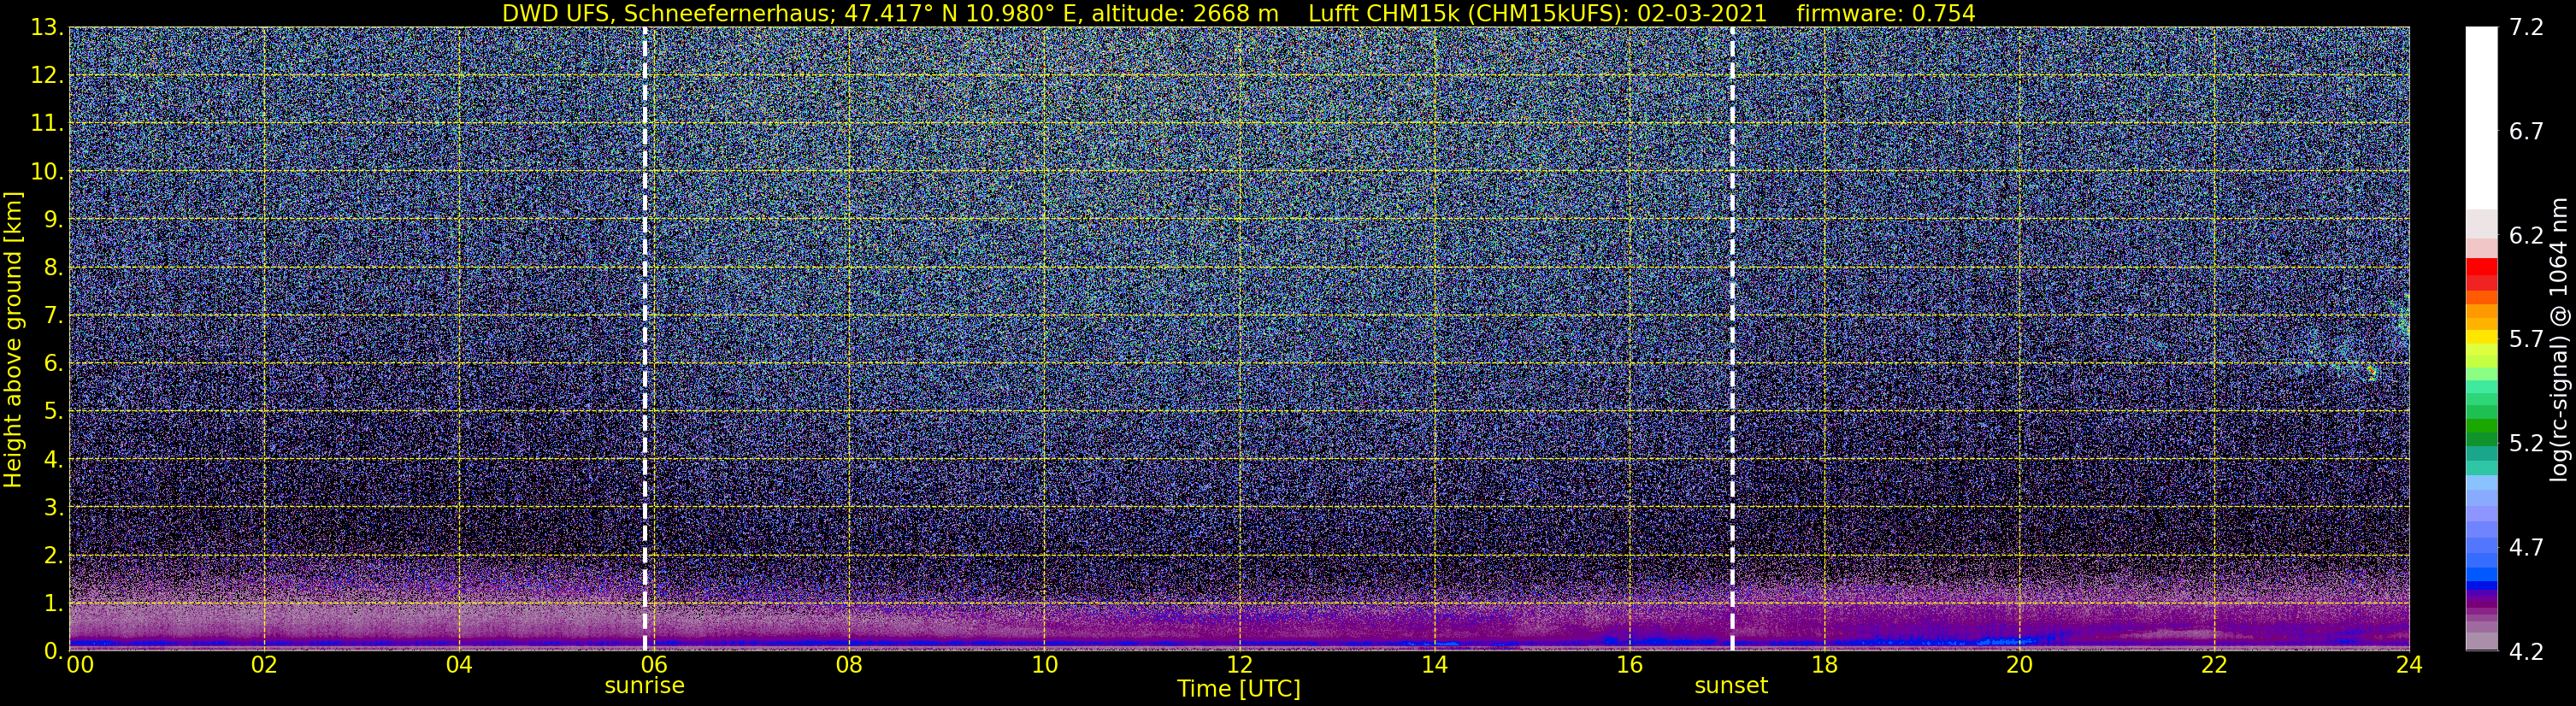This screenshot has height=706, width=2576.
Task: Click the time axis tick label '14'
Action: tap(1434, 665)
